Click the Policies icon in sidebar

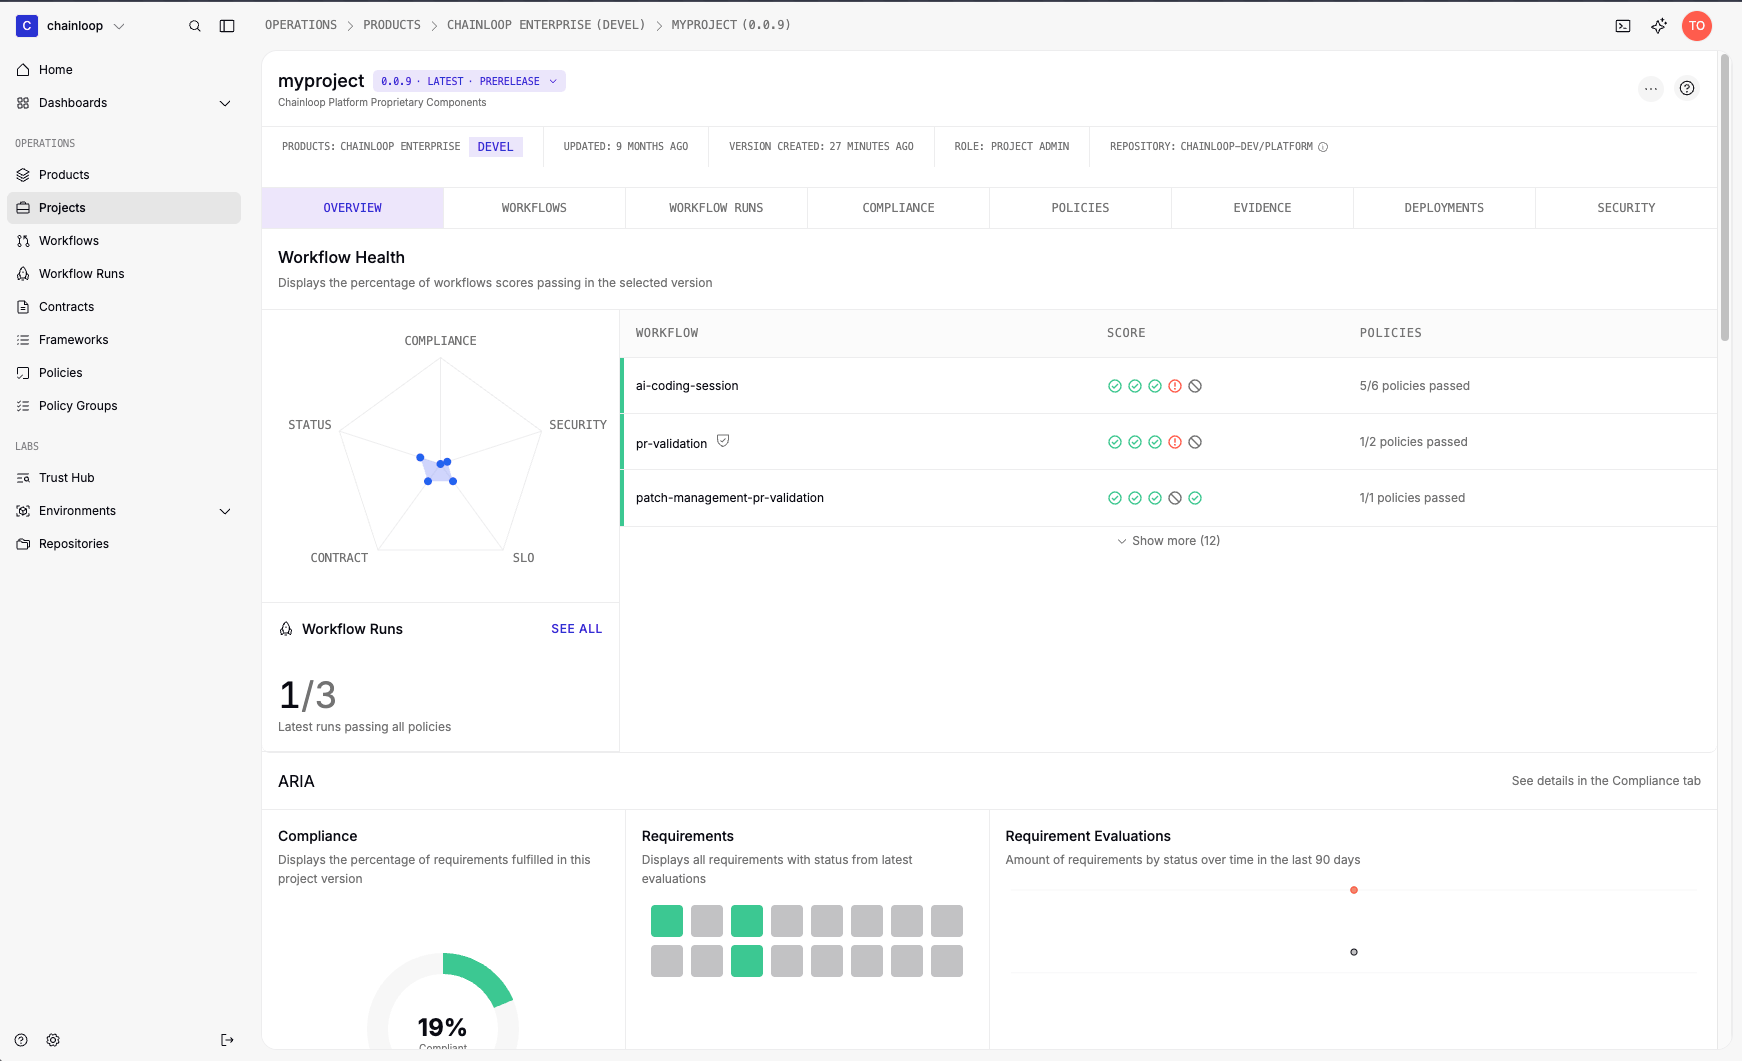(23, 373)
